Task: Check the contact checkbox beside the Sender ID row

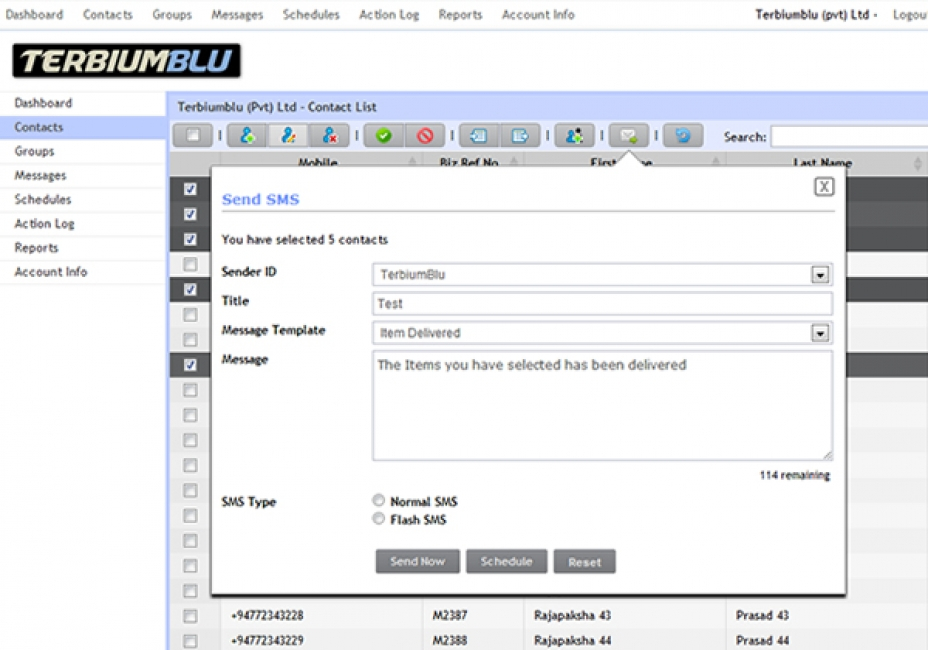Action: [x=190, y=264]
